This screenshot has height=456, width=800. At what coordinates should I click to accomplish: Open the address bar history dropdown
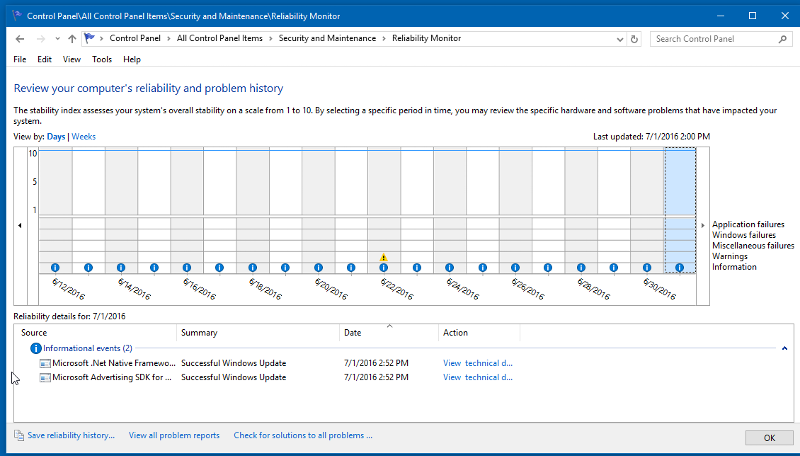tap(619, 39)
